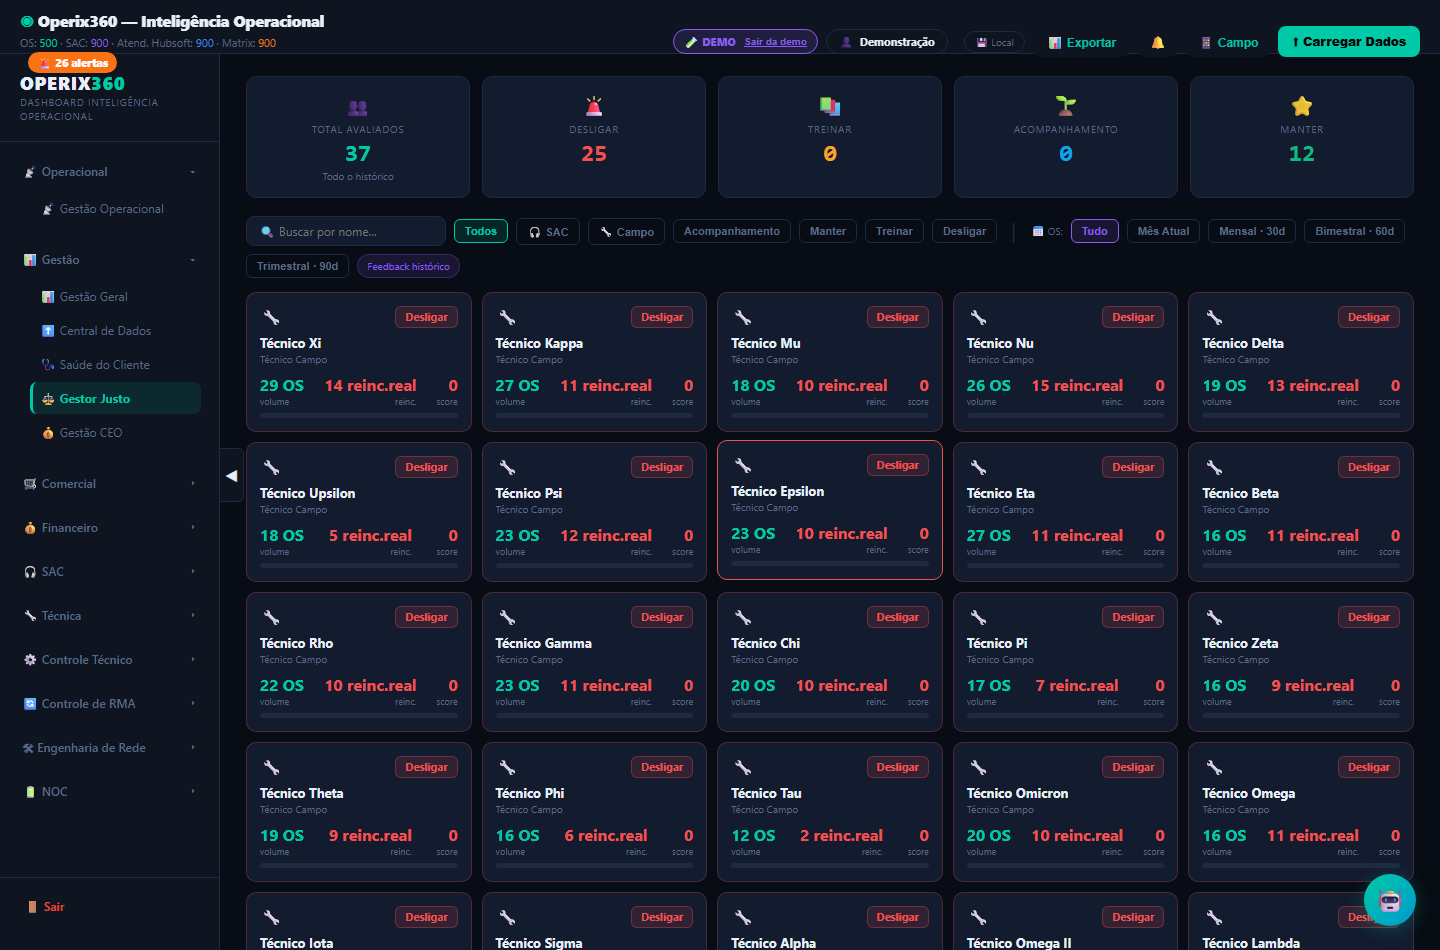Click the sprout icon on Acompanhamento card
The height and width of the screenshot is (950, 1440).
[x=1066, y=105]
